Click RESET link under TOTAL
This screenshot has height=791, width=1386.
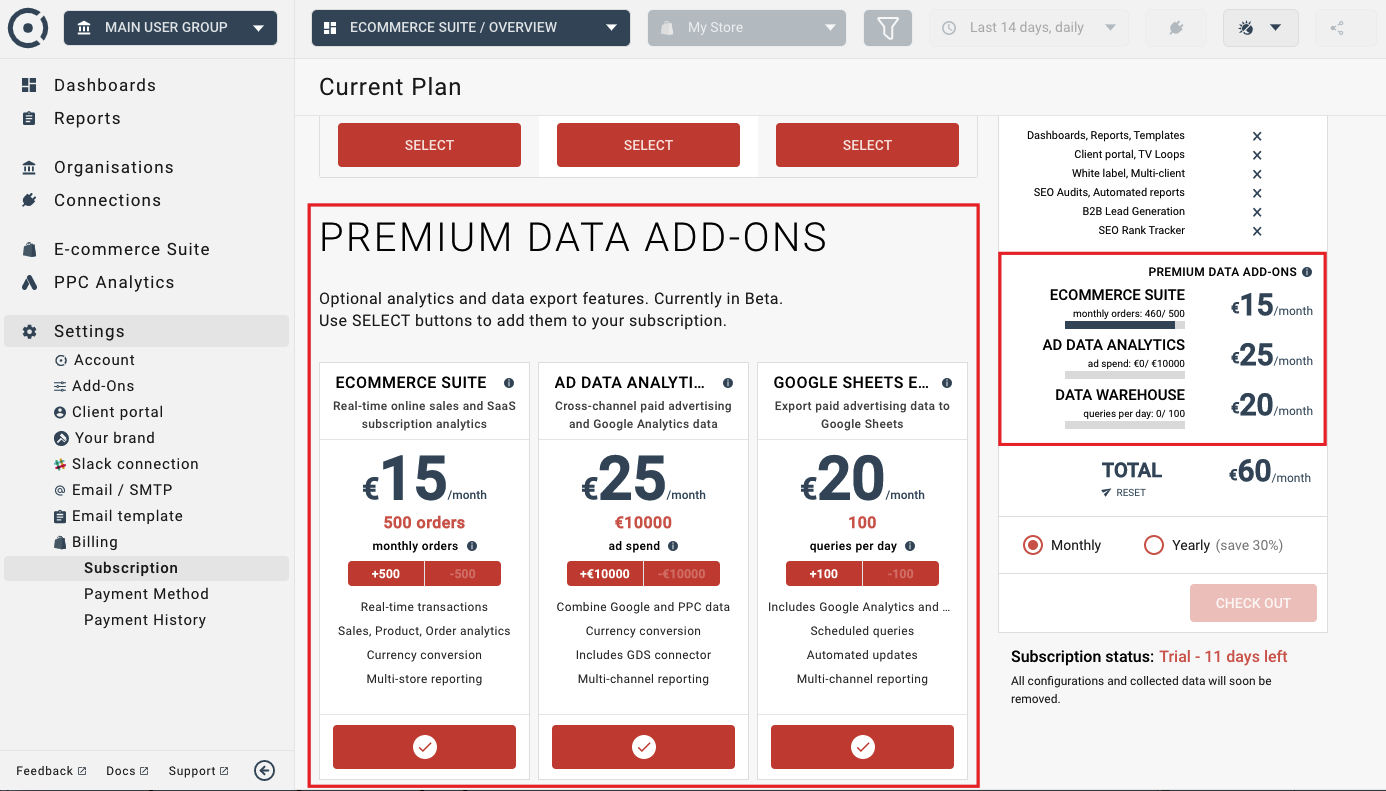click(1131, 493)
